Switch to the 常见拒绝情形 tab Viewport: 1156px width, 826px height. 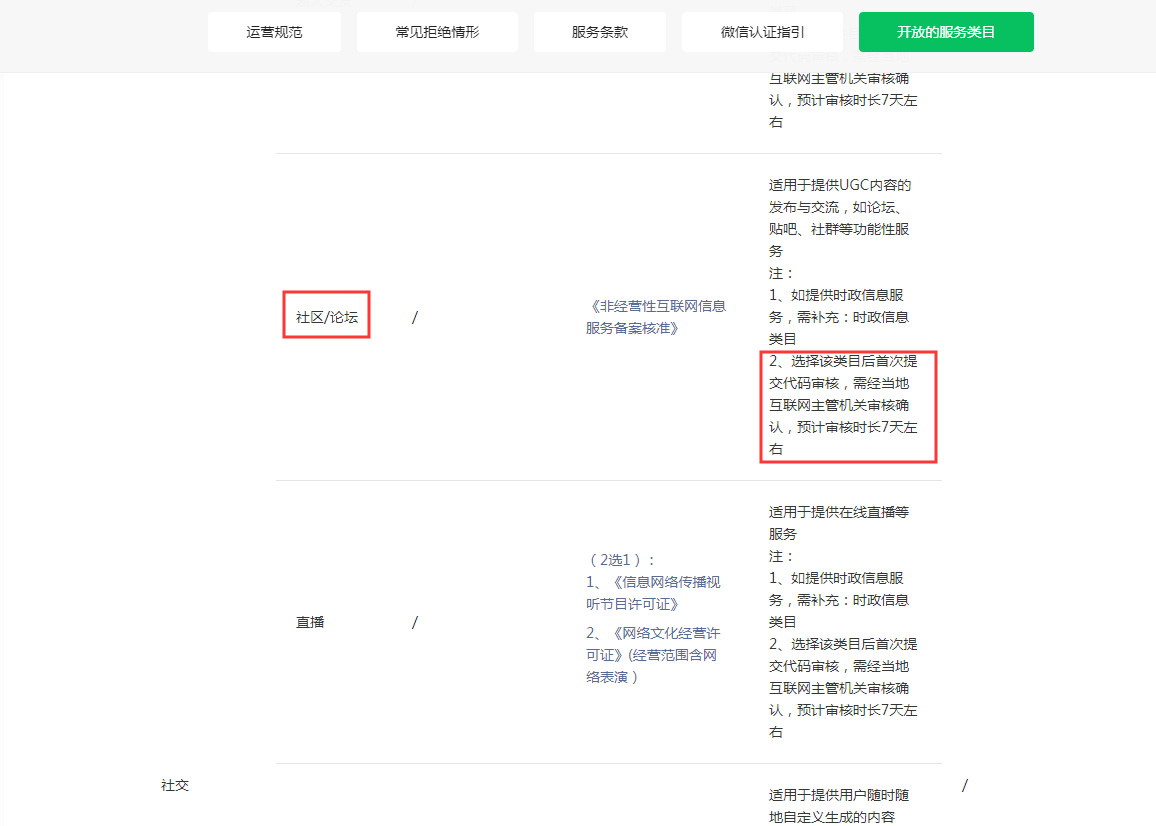[x=437, y=32]
